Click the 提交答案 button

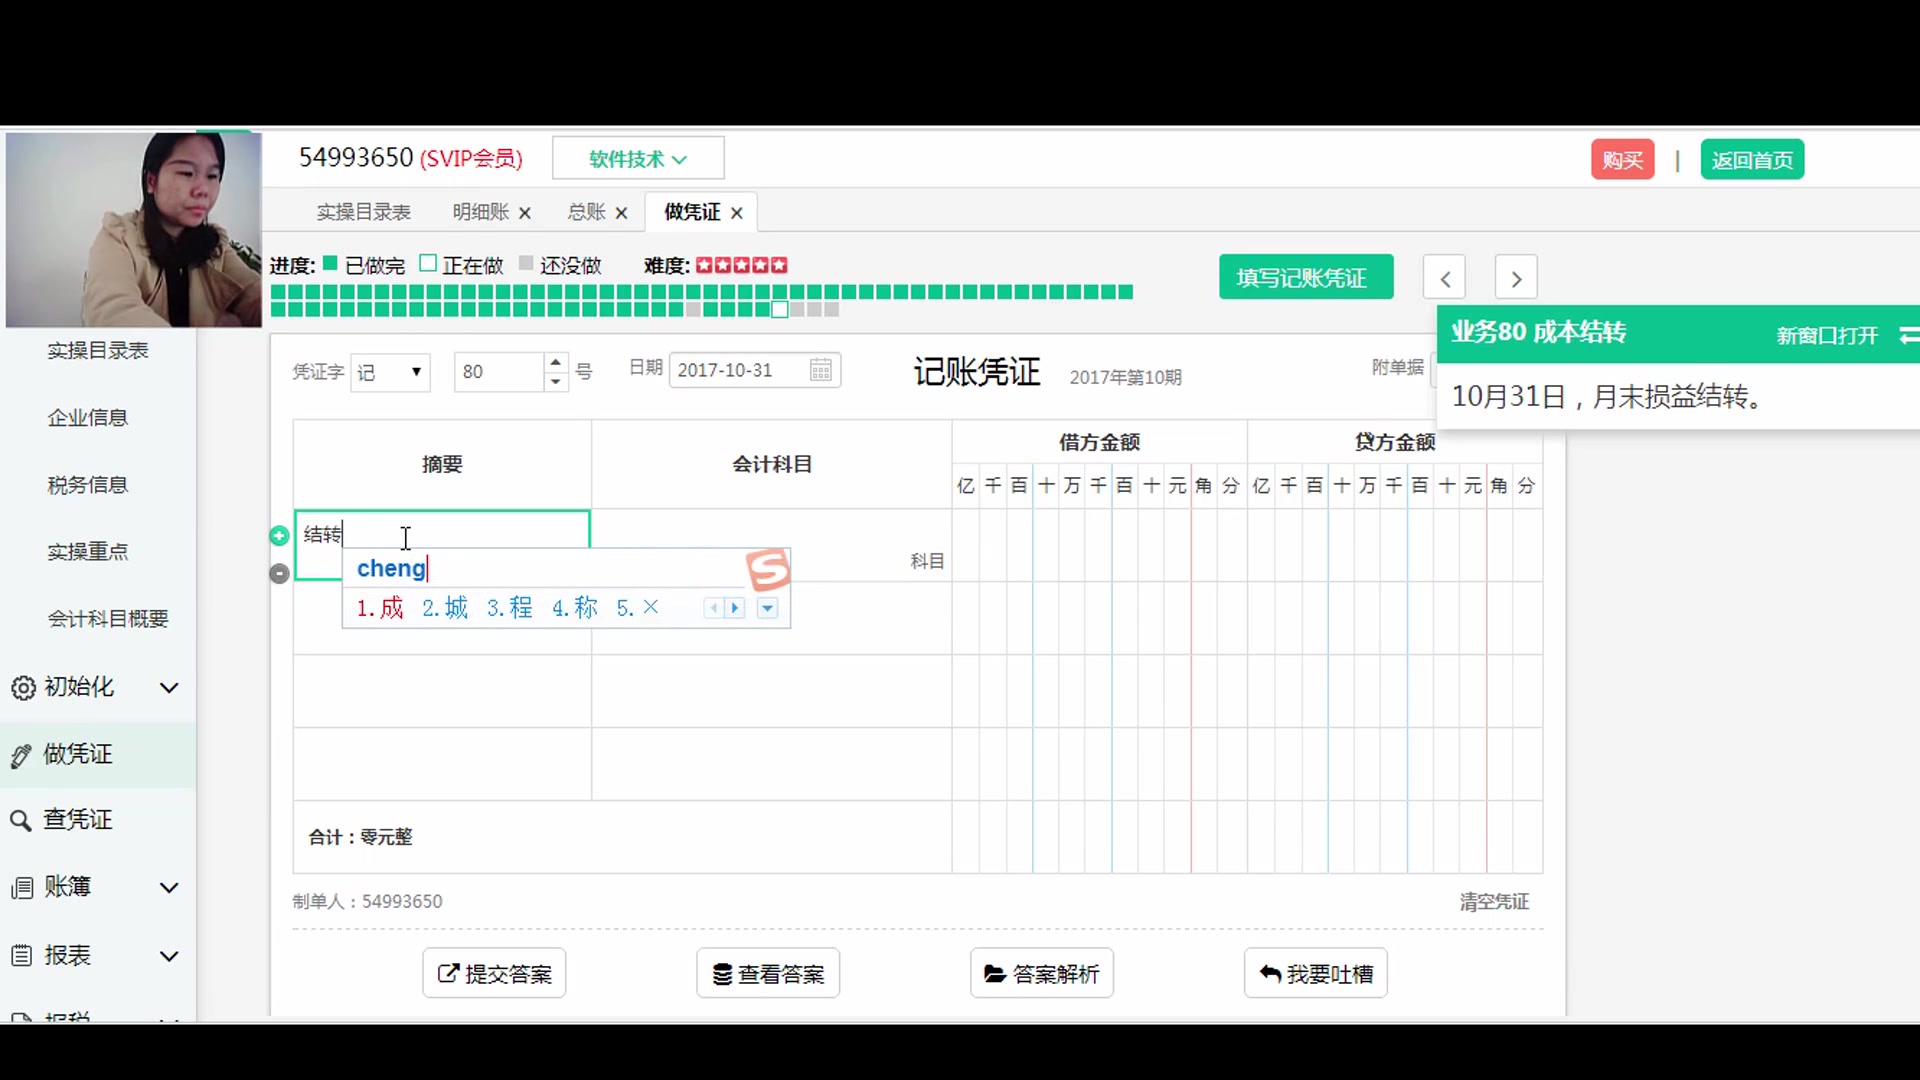[x=494, y=973]
